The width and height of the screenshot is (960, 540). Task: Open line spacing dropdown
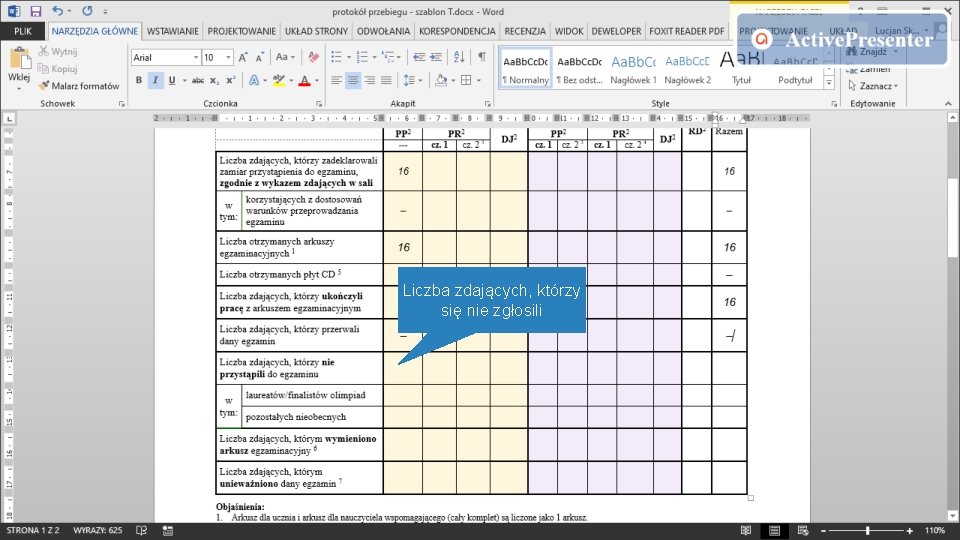coord(413,80)
